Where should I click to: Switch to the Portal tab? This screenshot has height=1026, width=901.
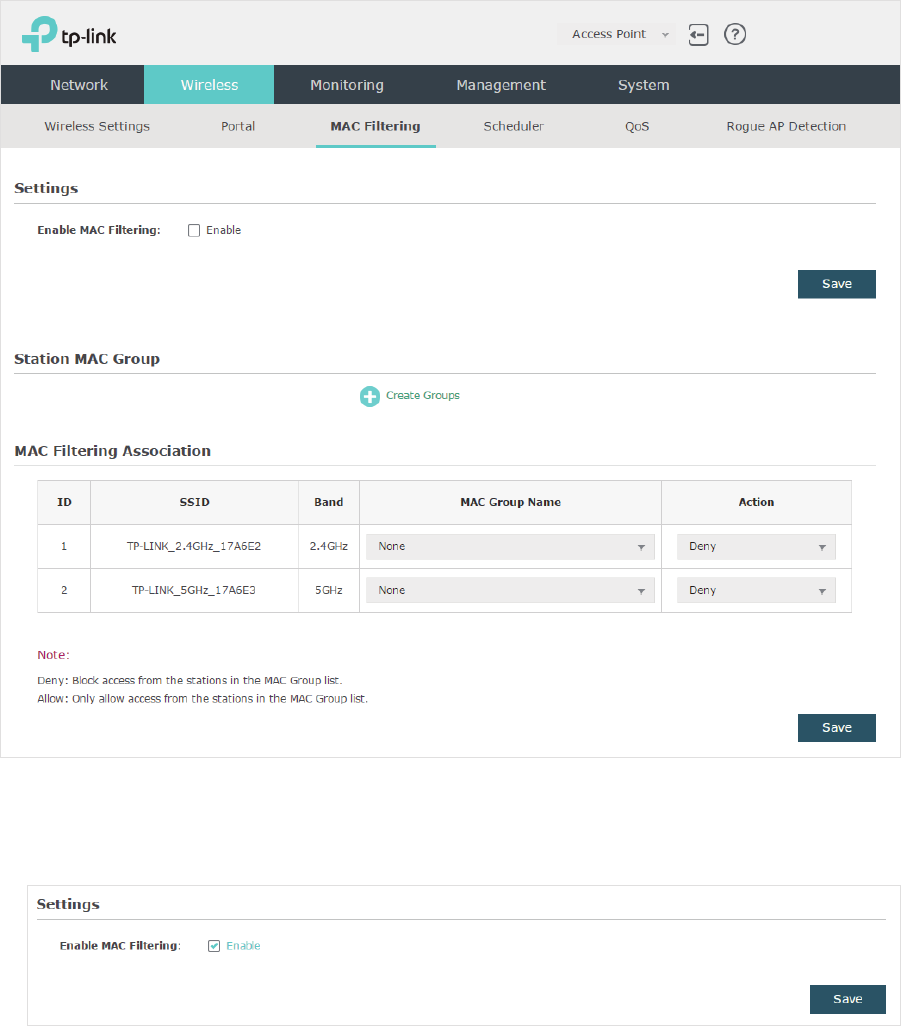click(238, 126)
